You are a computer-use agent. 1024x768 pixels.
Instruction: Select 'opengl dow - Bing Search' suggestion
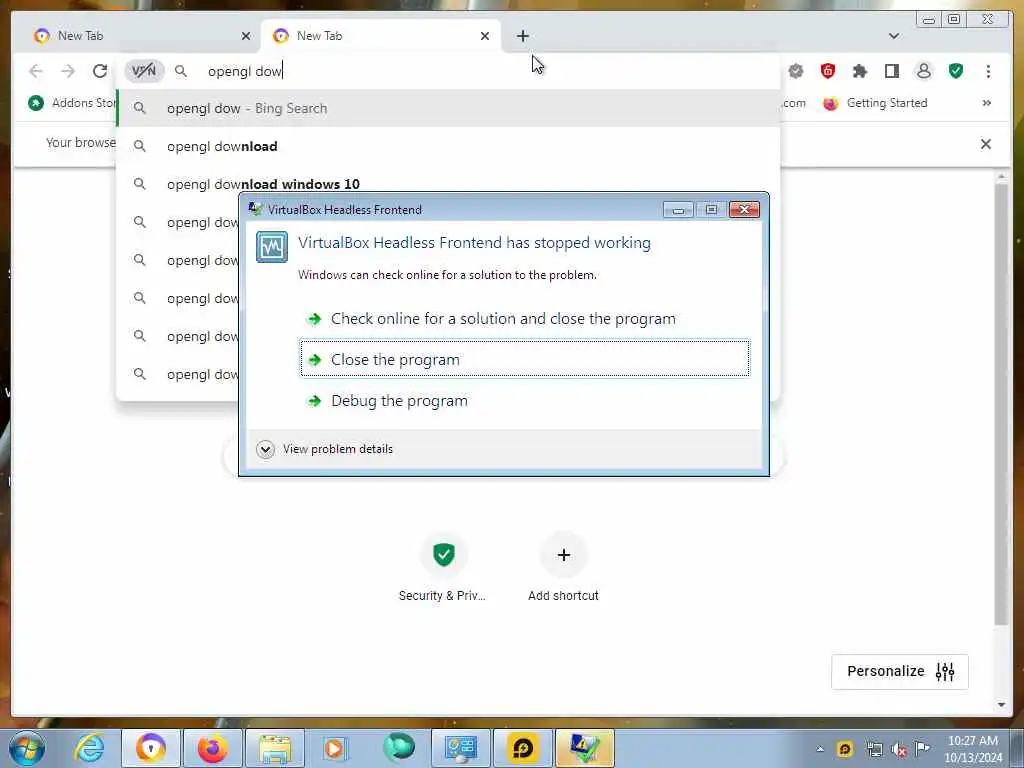click(x=448, y=108)
